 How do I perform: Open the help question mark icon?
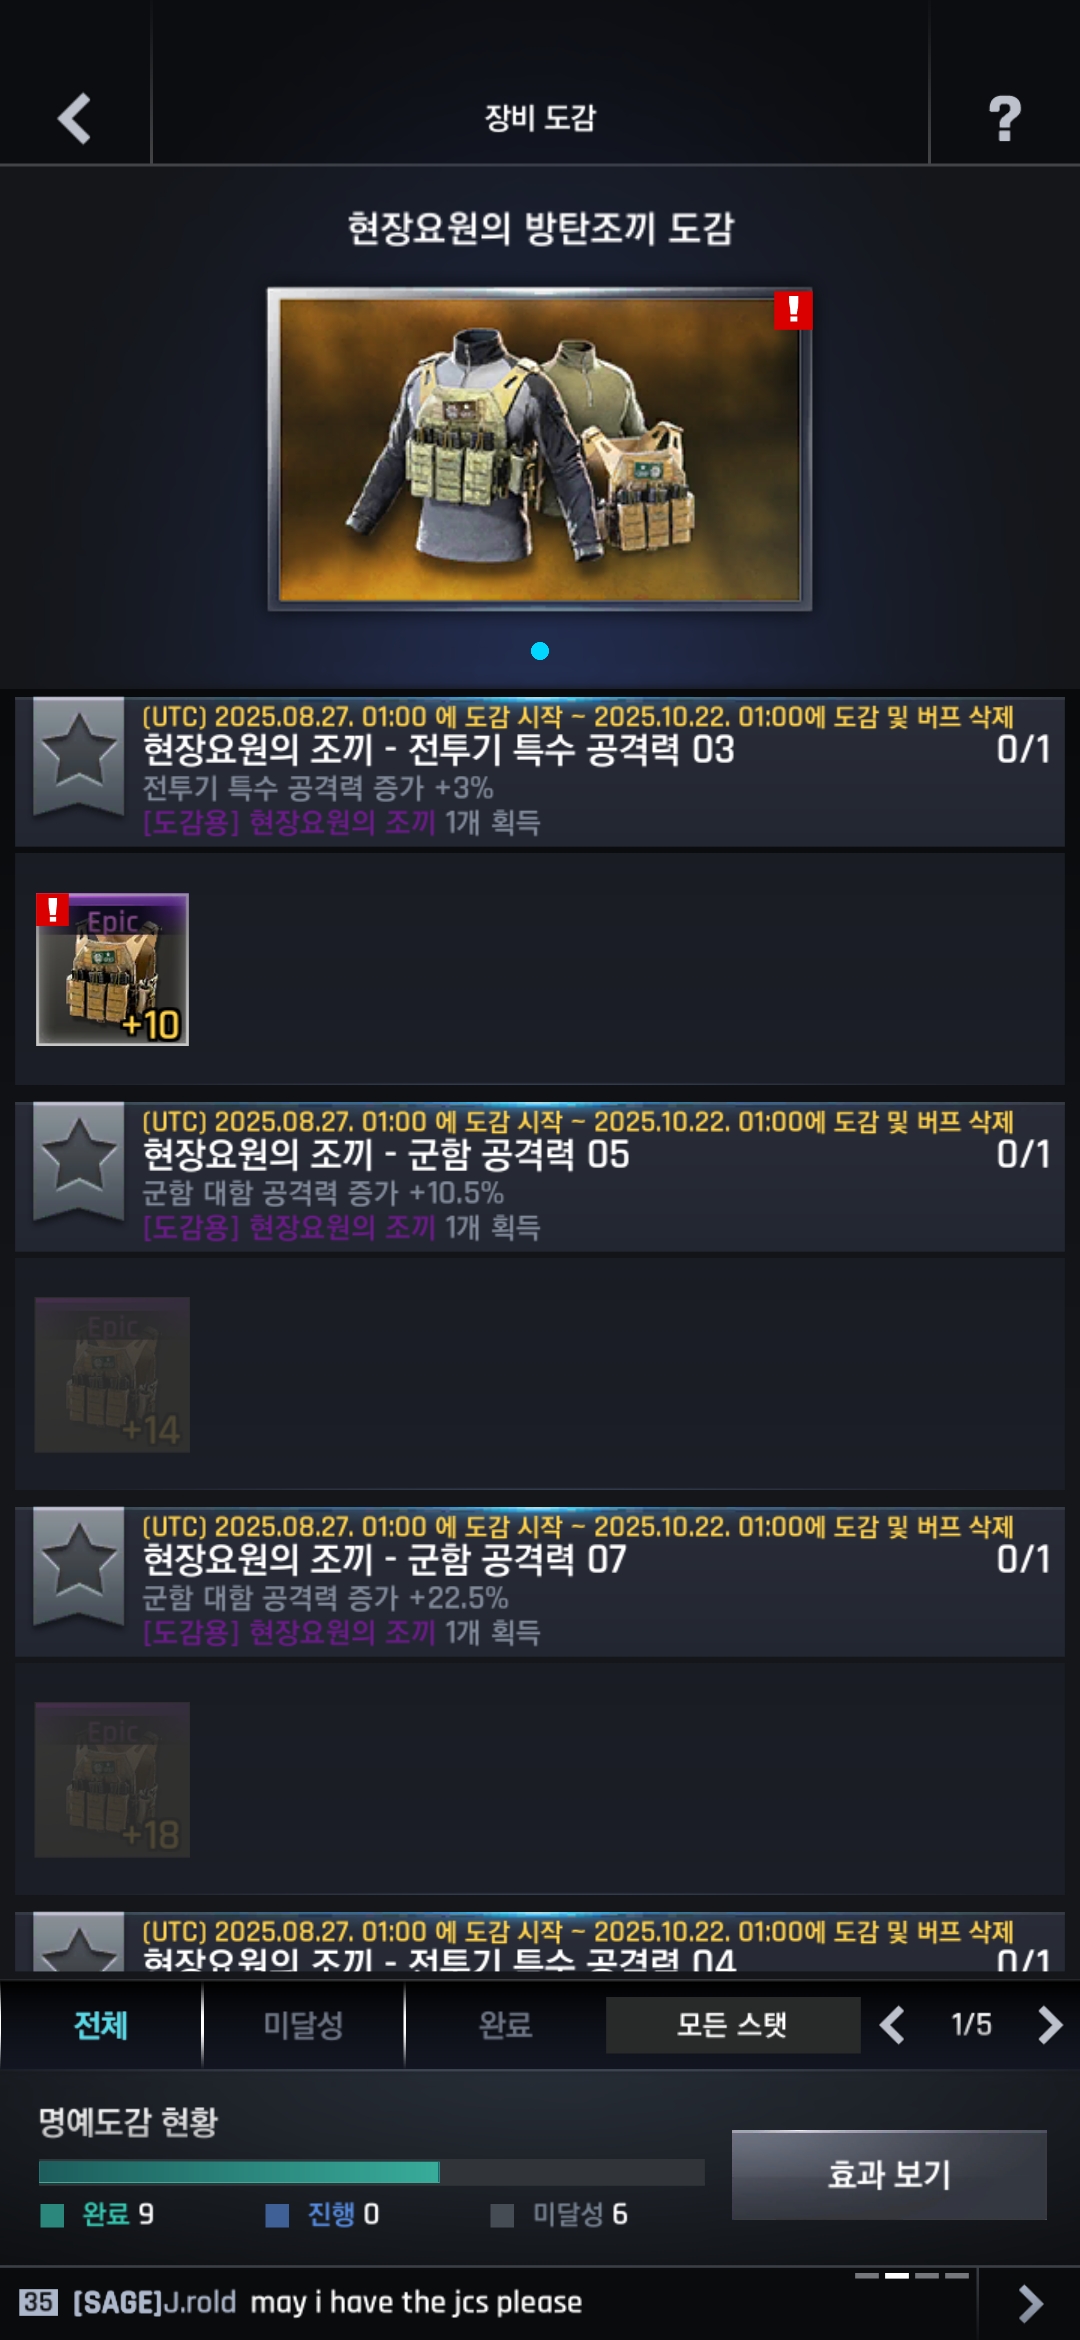pos(1005,119)
